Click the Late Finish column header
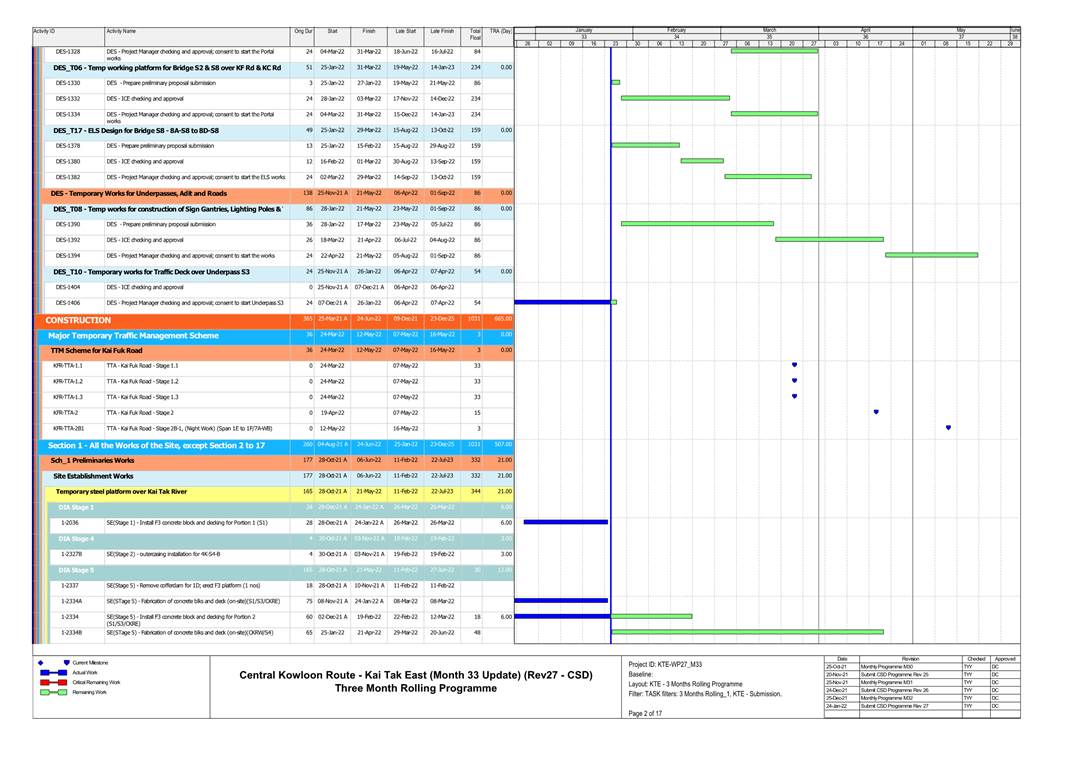Screen dimensions: 1082x765 click(441, 32)
